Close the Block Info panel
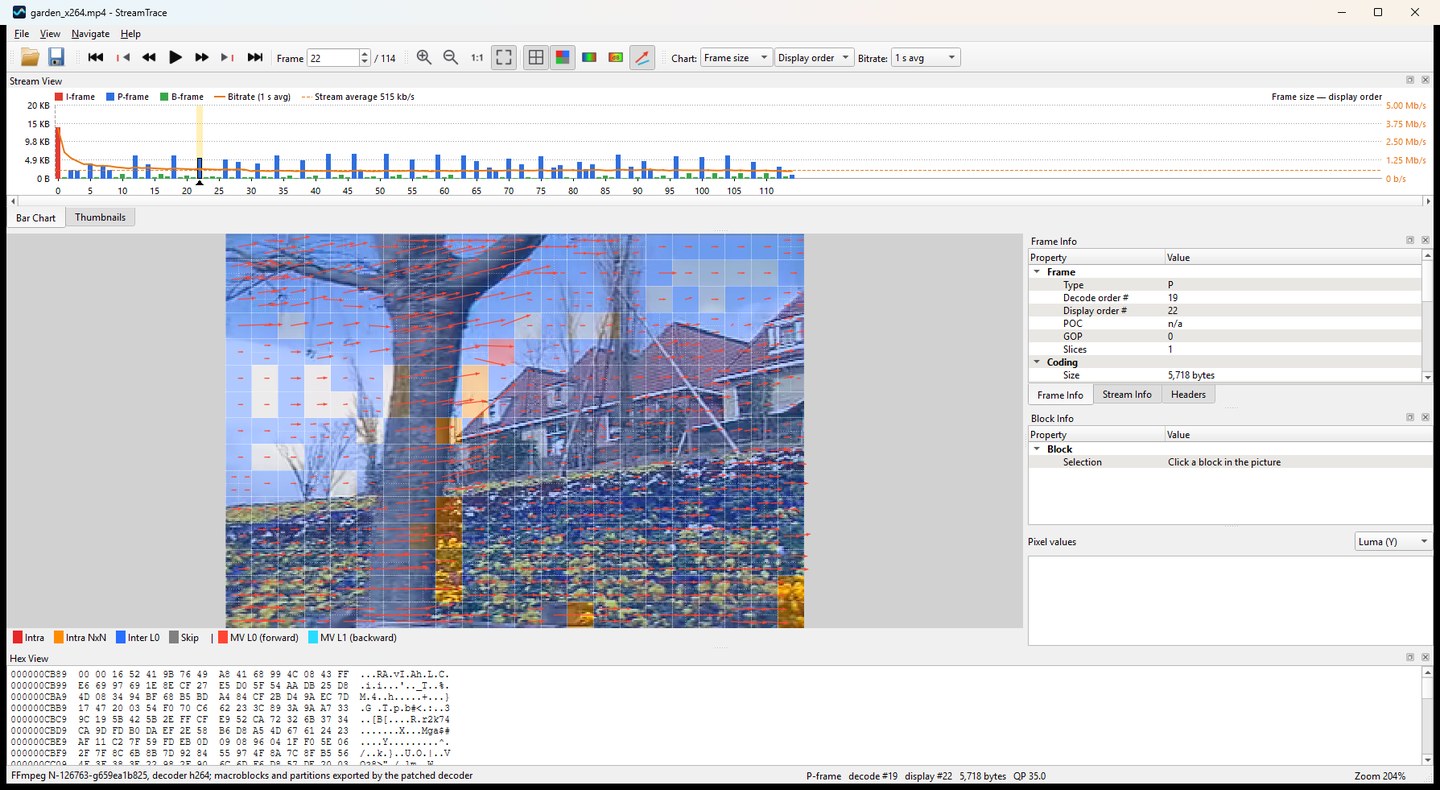This screenshot has height=790, width=1440. [1425, 417]
